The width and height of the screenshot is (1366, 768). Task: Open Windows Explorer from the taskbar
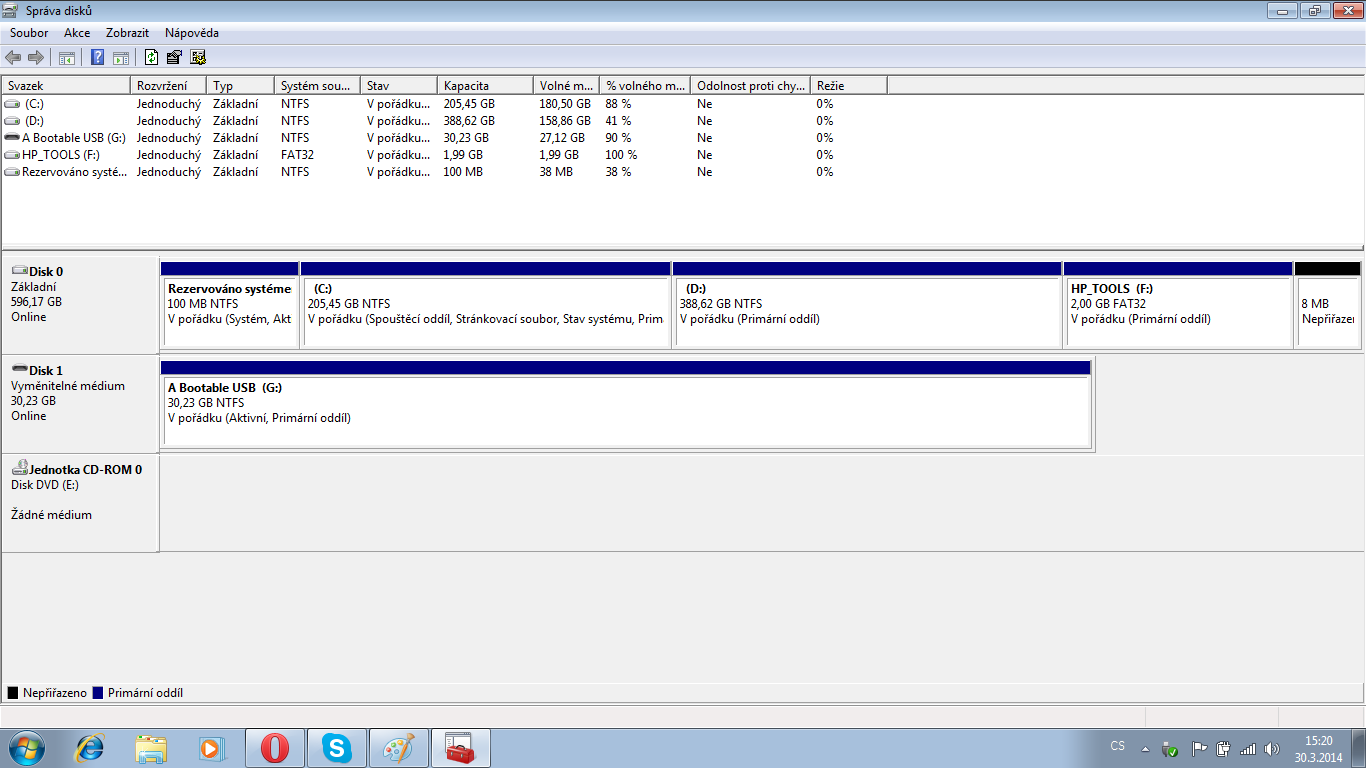click(151, 748)
